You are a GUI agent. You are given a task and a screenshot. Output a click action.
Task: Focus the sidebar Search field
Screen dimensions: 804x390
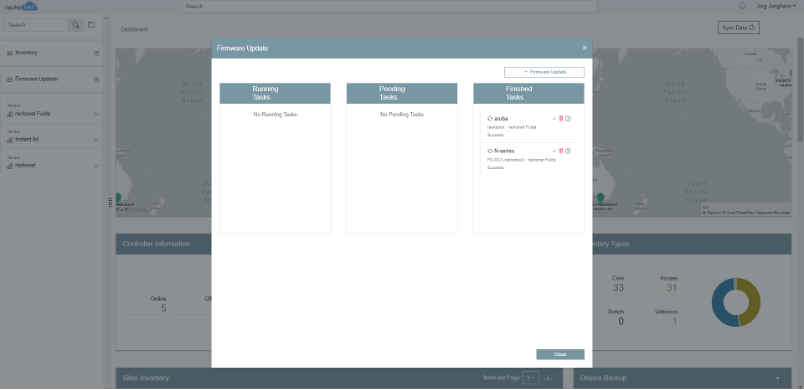pos(36,25)
